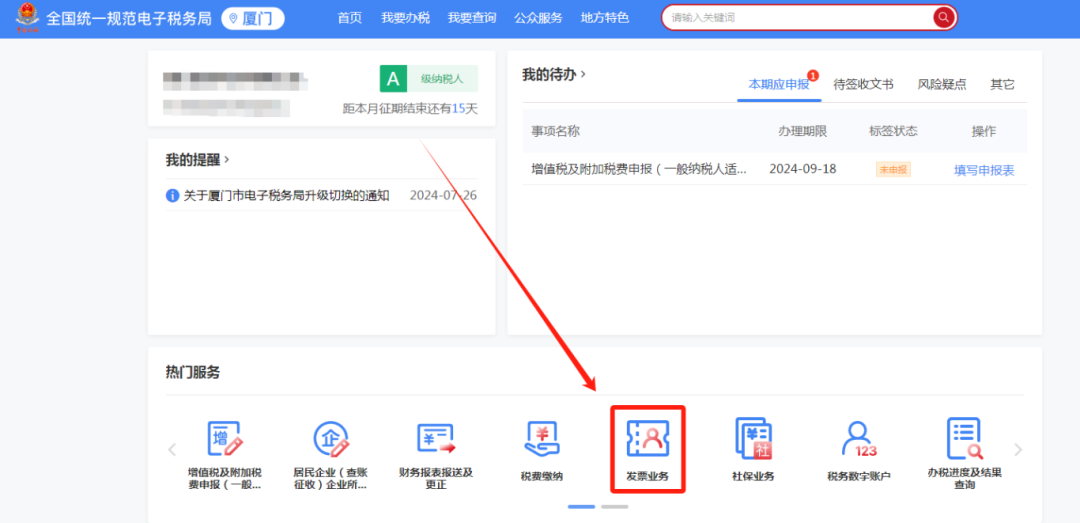Click 级纳税人 label
Image resolution: width=1080 pixels, height=523 pixels.
pos(442,79)
